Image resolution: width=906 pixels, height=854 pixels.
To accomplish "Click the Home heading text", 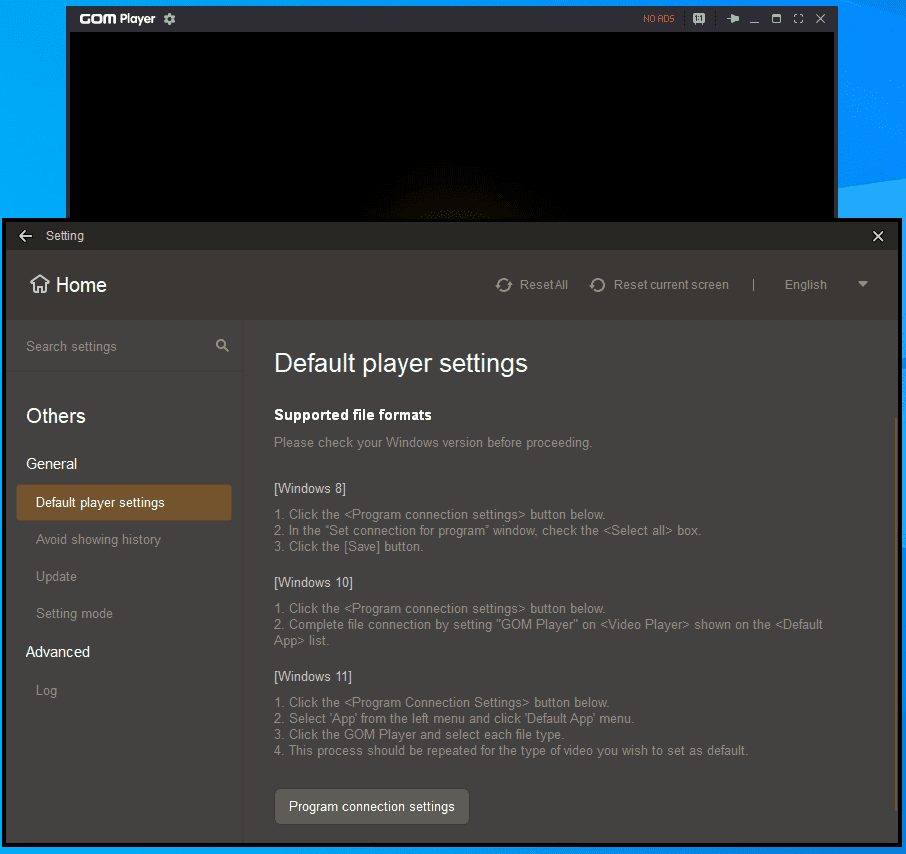I will 81,285.
